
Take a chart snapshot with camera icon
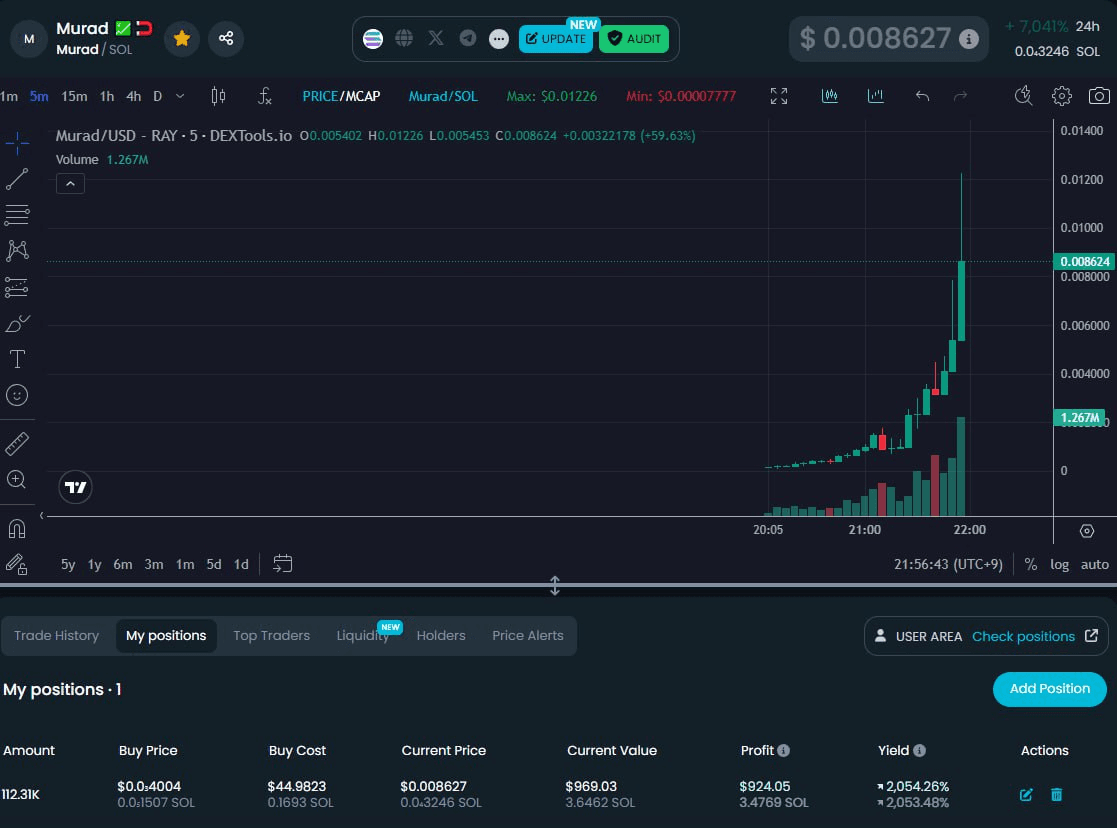point(1099,96)
